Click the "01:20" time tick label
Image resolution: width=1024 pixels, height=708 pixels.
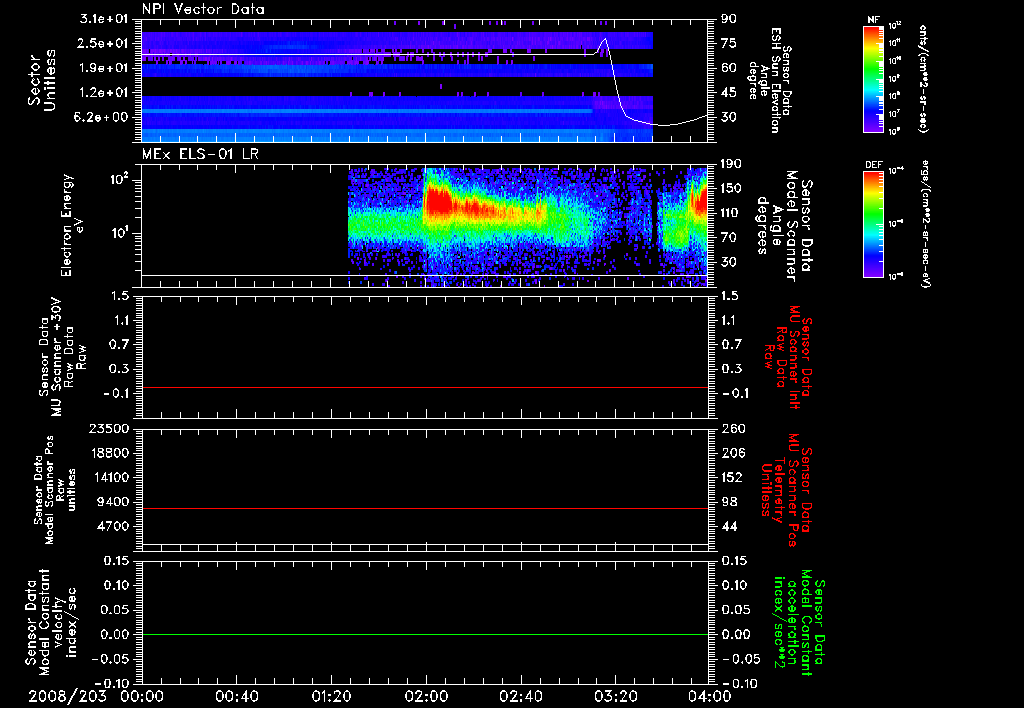[331, 696]
